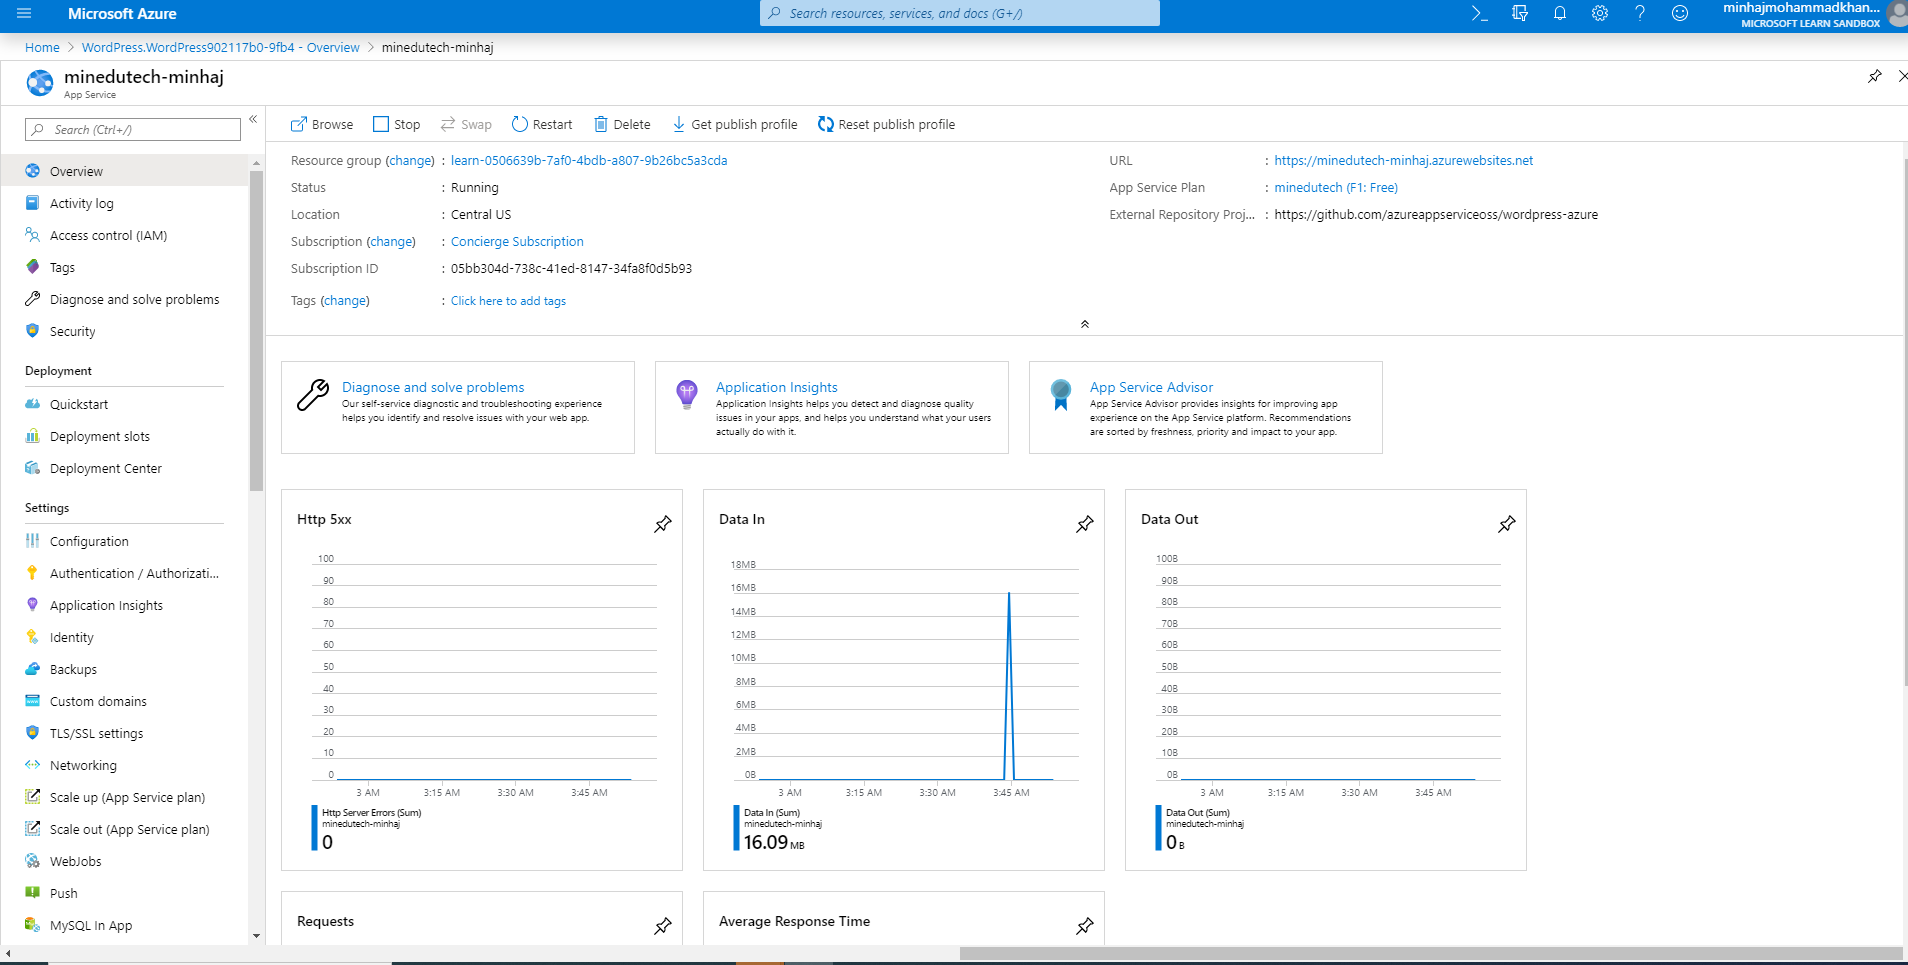This screenshot has height=965, width=1908.
Task: Select Deployment slots in sidebar
Action: coord(99,436)
